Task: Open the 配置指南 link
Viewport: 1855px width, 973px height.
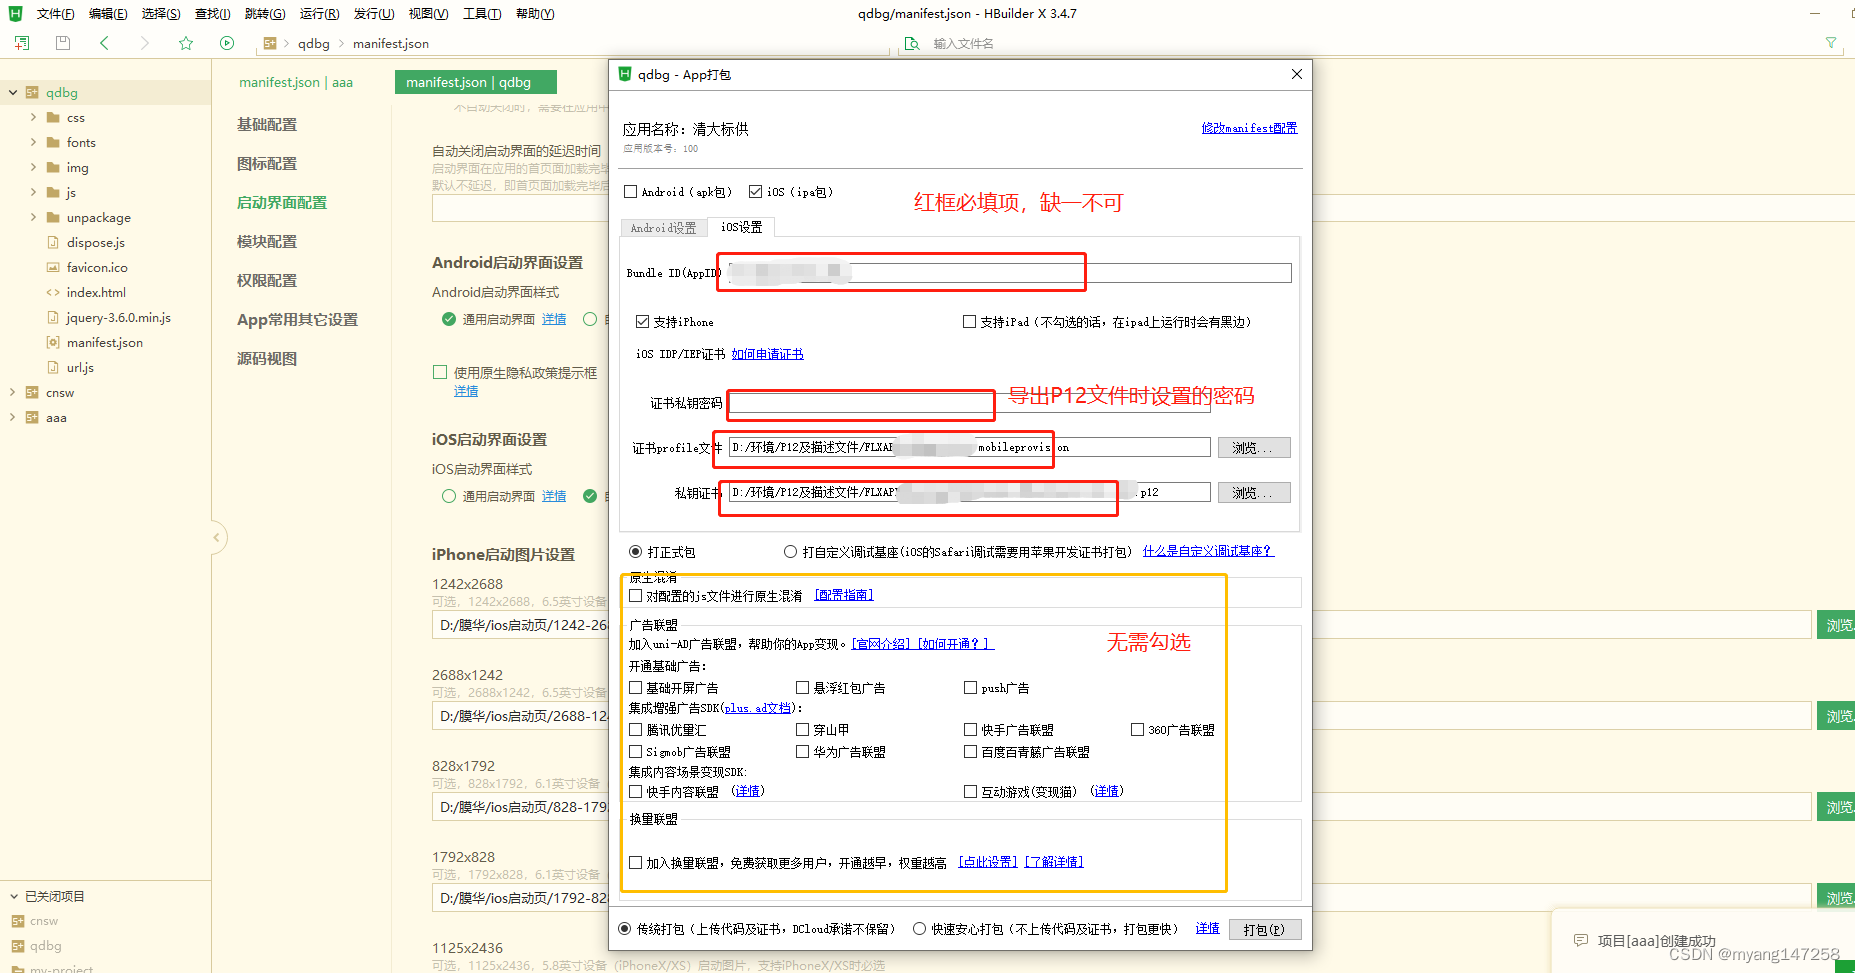Action: (844, 596)
